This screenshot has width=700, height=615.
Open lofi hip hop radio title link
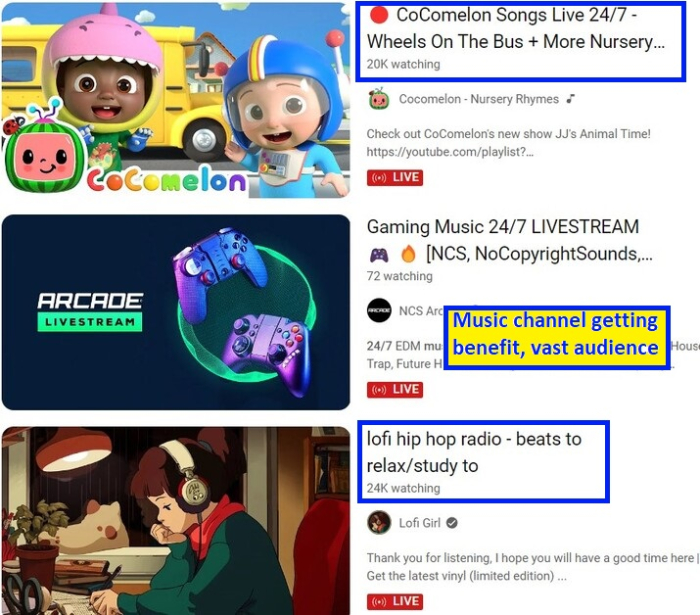pos(474,452)
